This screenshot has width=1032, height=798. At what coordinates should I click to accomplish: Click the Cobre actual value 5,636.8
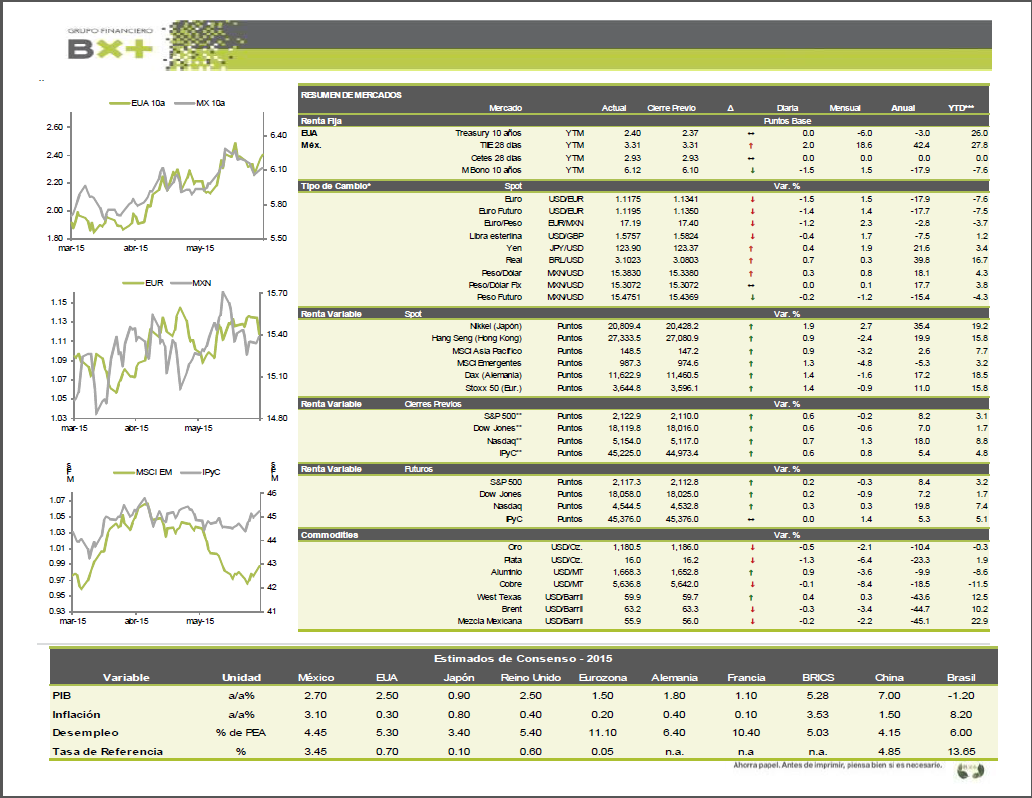point(627,585)
